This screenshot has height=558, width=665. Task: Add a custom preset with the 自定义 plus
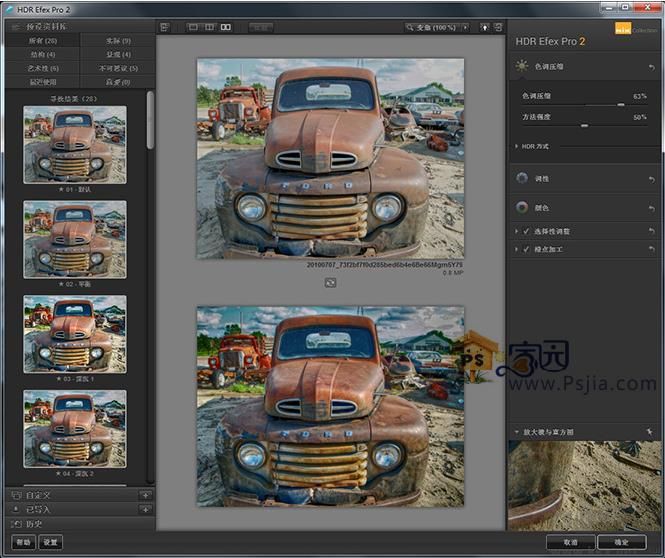pos(146,495)
